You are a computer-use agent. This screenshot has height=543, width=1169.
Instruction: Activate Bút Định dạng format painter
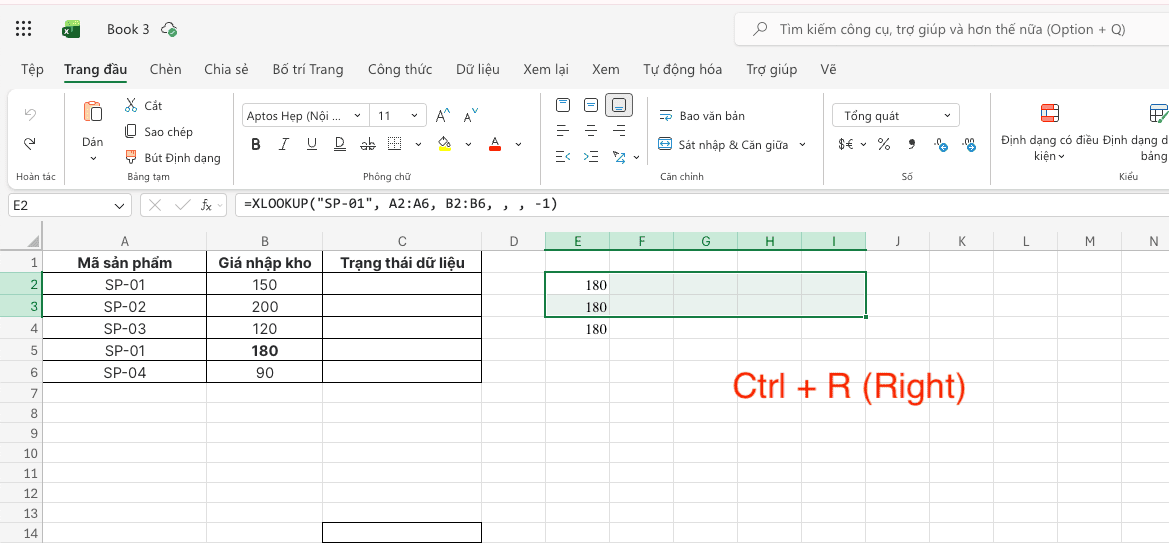172,157
